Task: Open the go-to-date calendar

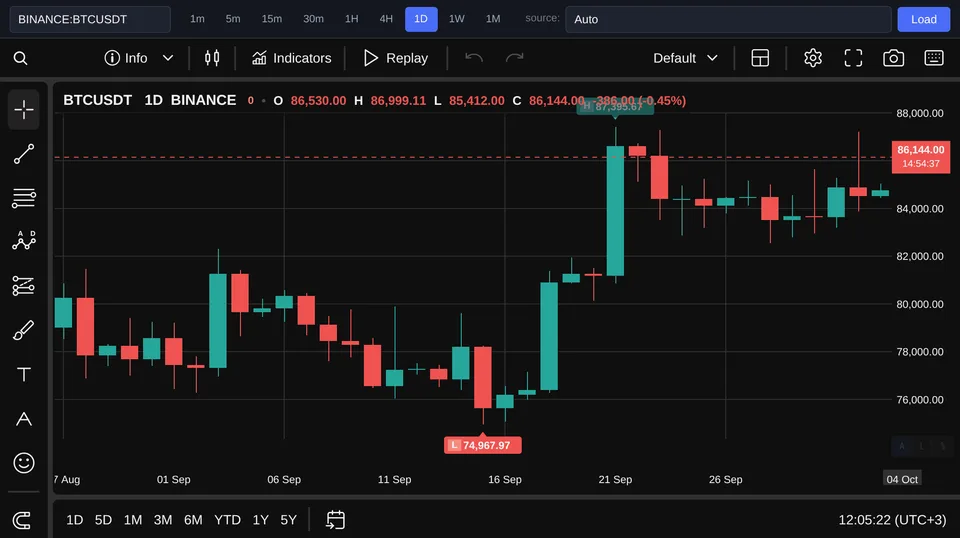Action: pyautogui.click(x=336, y=520)
